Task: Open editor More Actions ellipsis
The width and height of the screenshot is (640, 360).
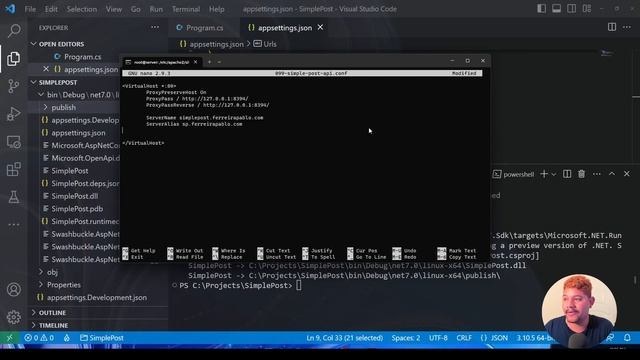Action: (627, 27)
